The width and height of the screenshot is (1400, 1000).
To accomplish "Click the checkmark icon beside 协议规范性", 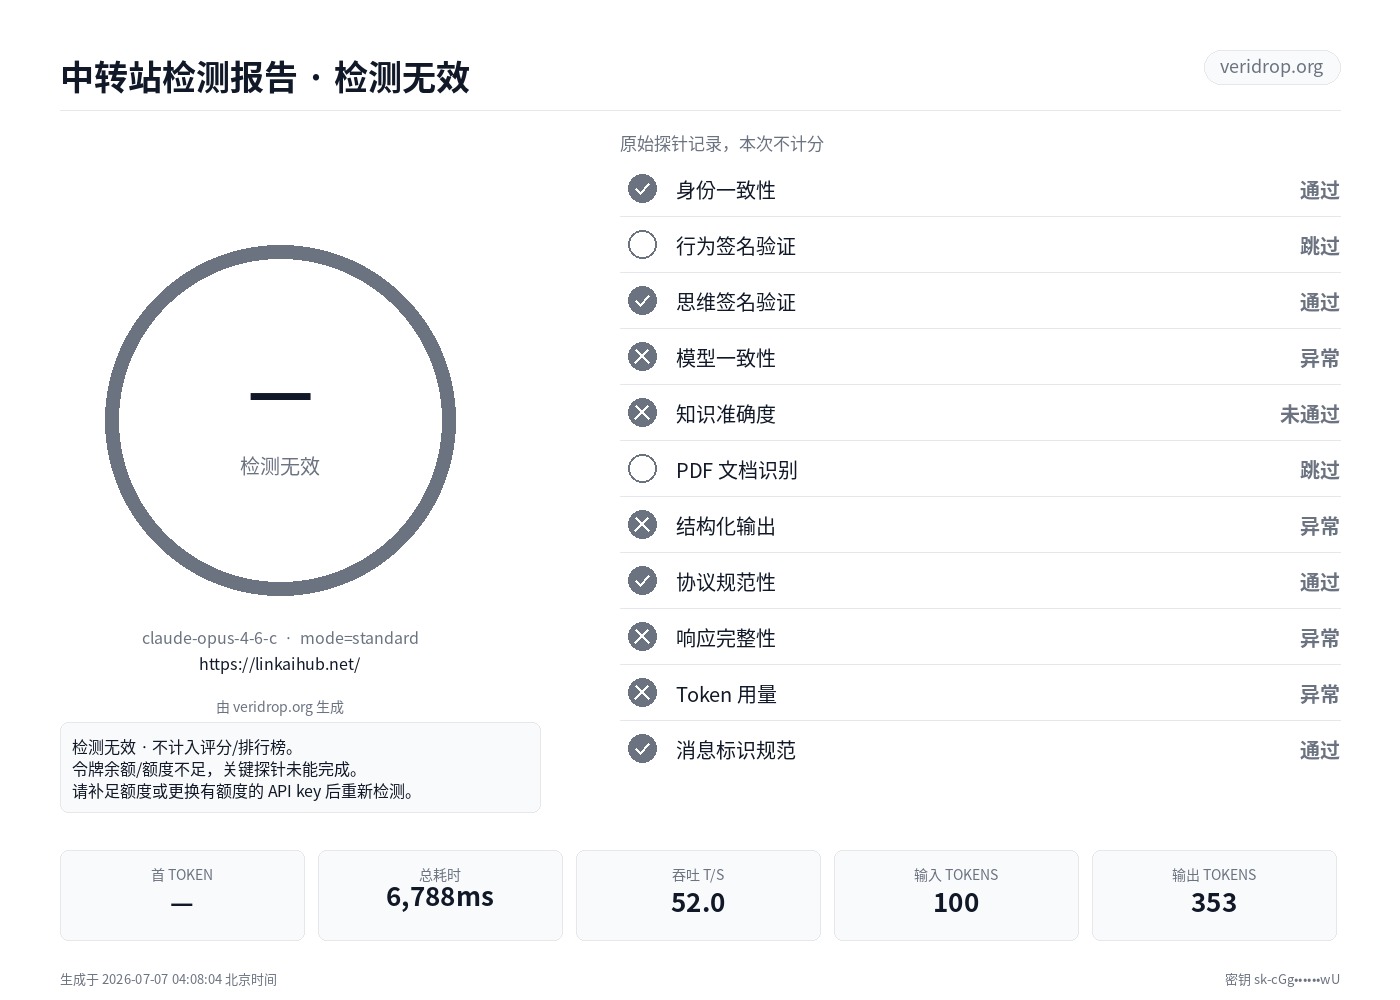I will click(x=642, y=581).
